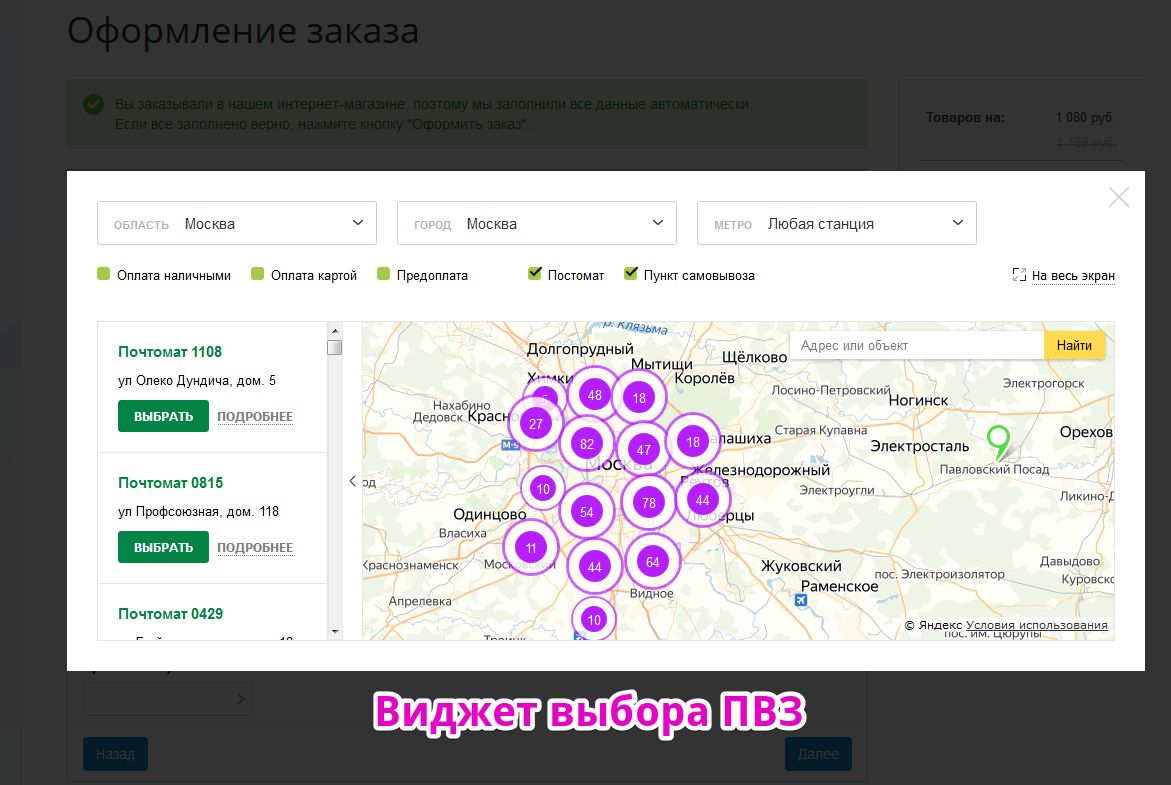Click the Адрес или объект search field
Viewport: 1171px width, 785px height.
click(916, 346)
